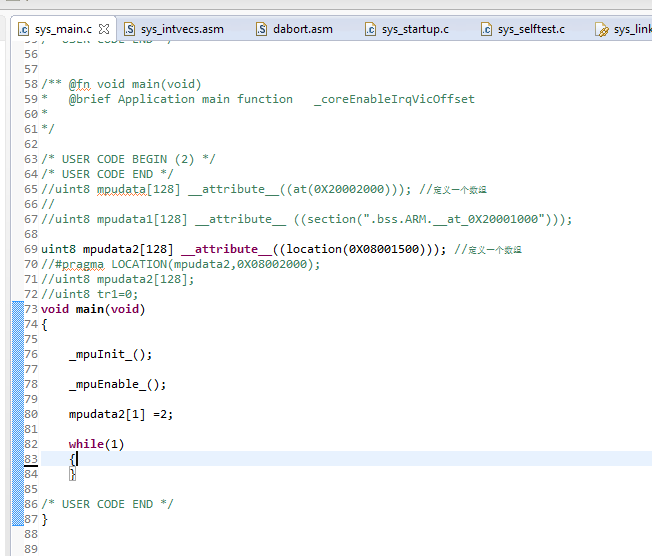This screenshot has height=556, width=652.
Task: Click '//uint8 mpudata2[128];' comment on line 71
Action: [x=118, y=279]
